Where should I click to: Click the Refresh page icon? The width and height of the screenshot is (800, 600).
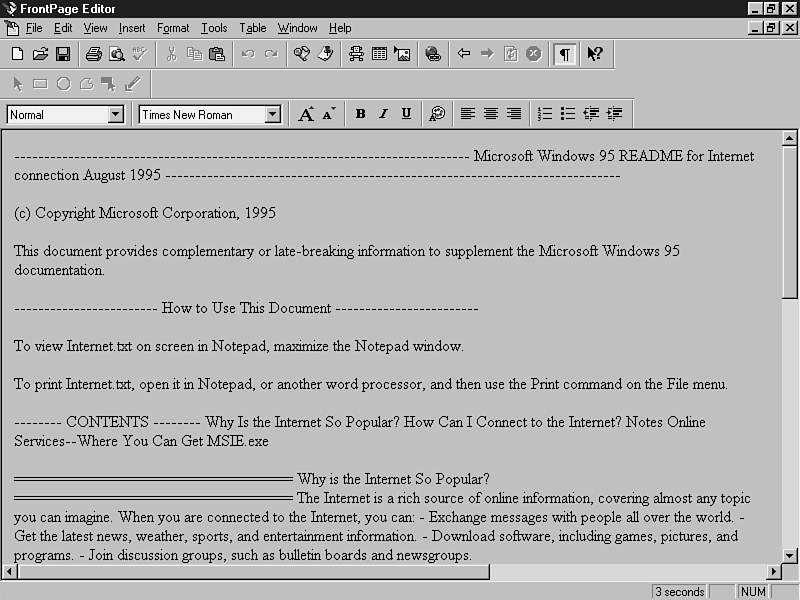(510, 54)
